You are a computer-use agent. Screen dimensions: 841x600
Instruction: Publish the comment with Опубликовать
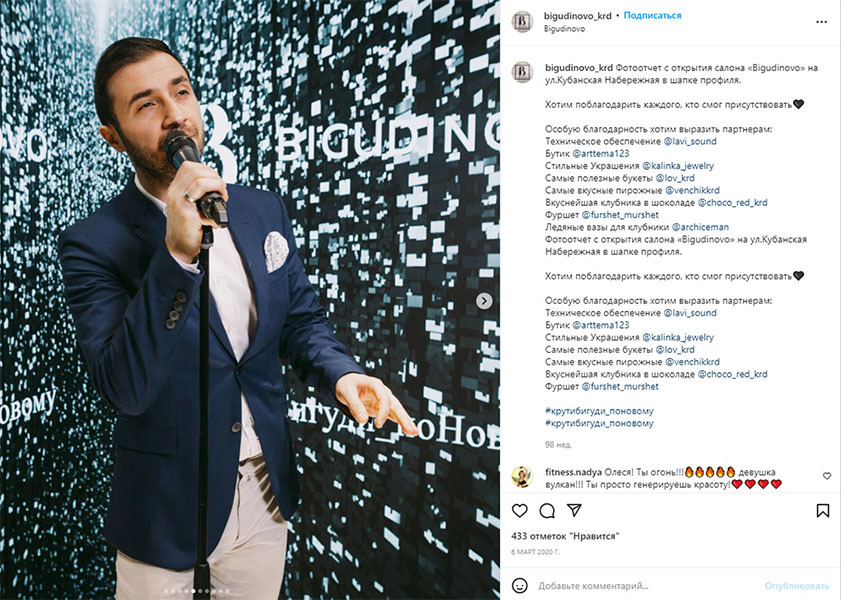click(796, 586)
